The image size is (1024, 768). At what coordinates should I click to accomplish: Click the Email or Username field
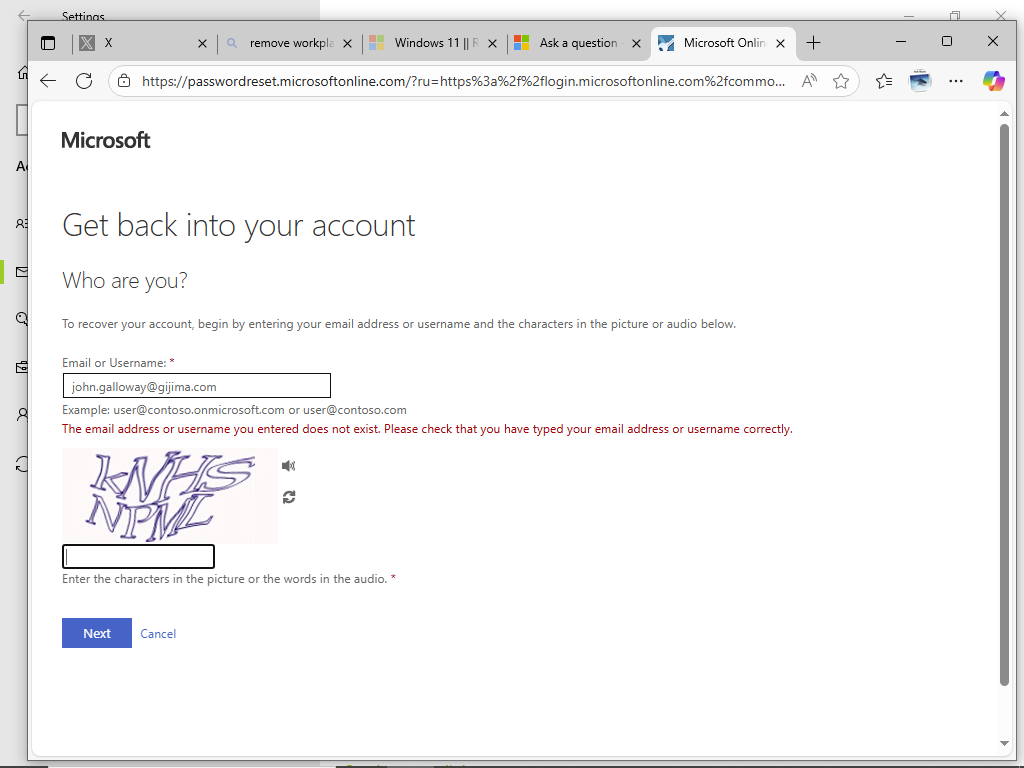(x=197, y=386)
